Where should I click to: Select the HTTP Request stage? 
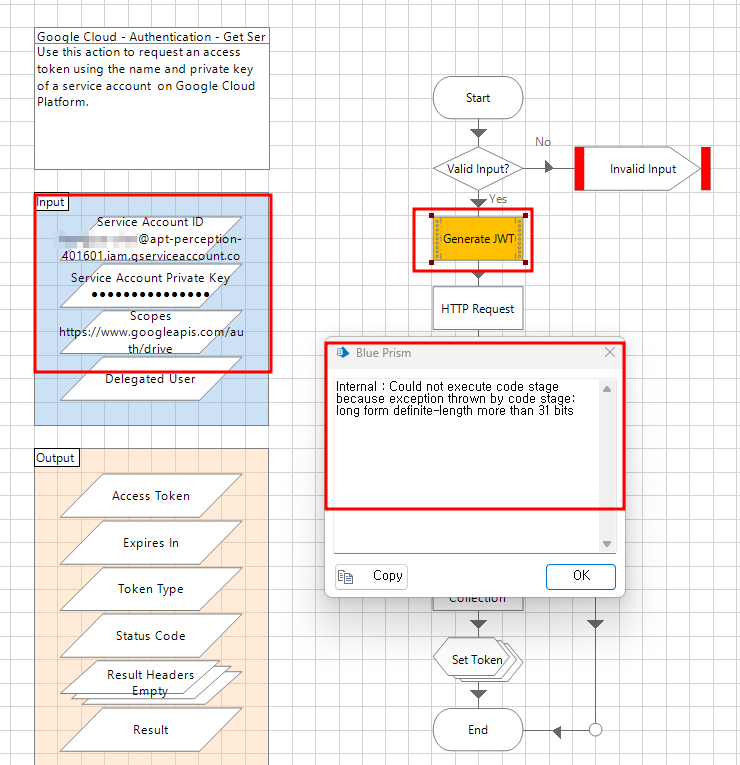click(478, 308)
